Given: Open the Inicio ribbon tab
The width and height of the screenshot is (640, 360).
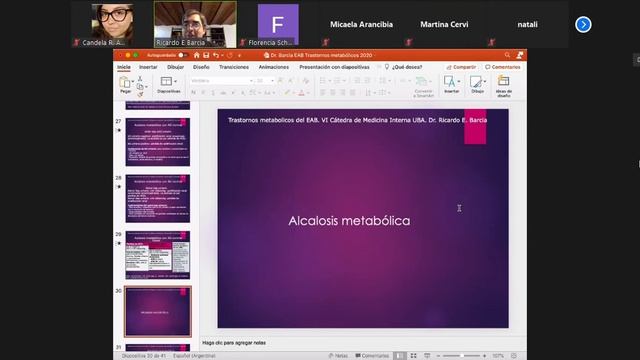Looking at the screenshot, I should [124, 67].
